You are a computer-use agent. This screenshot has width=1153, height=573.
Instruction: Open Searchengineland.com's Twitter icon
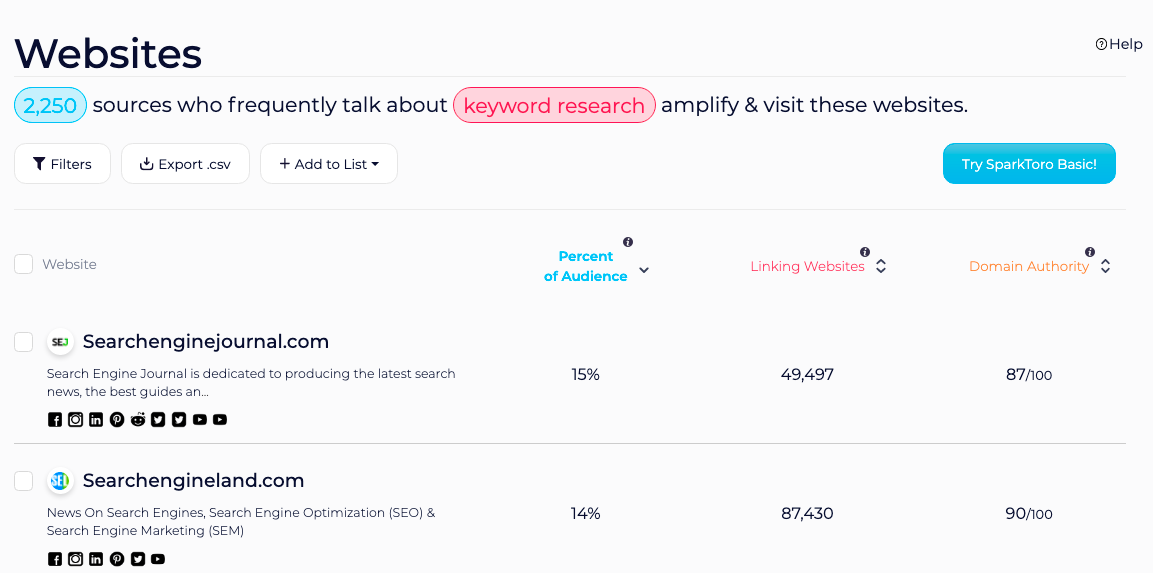pyautogui.click(x=138, y=559)
